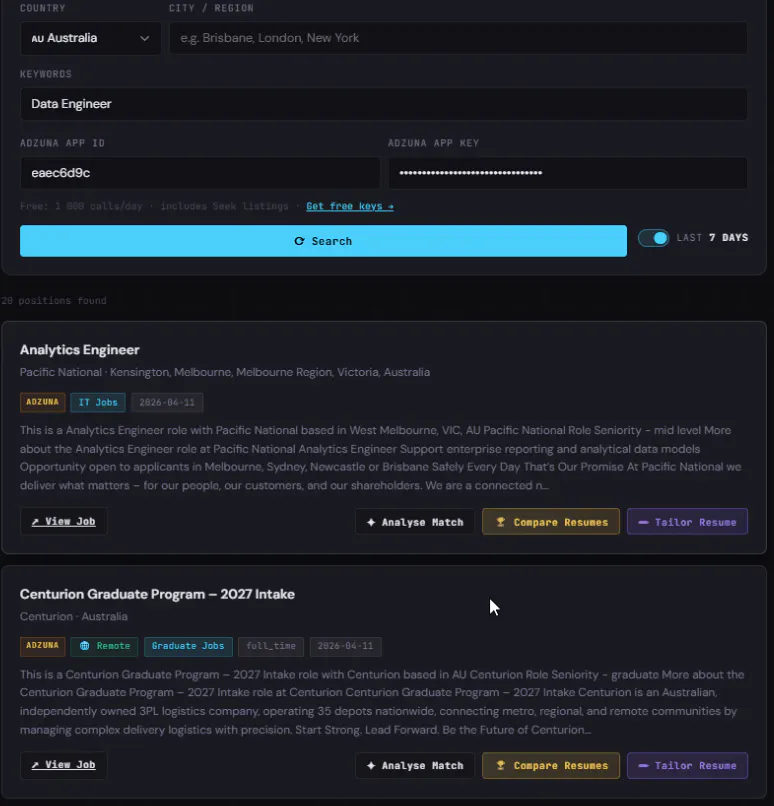Click the 2026-04-11 date on Centurion card
This screenshot has width=774, height=806.
coord(345,646)
